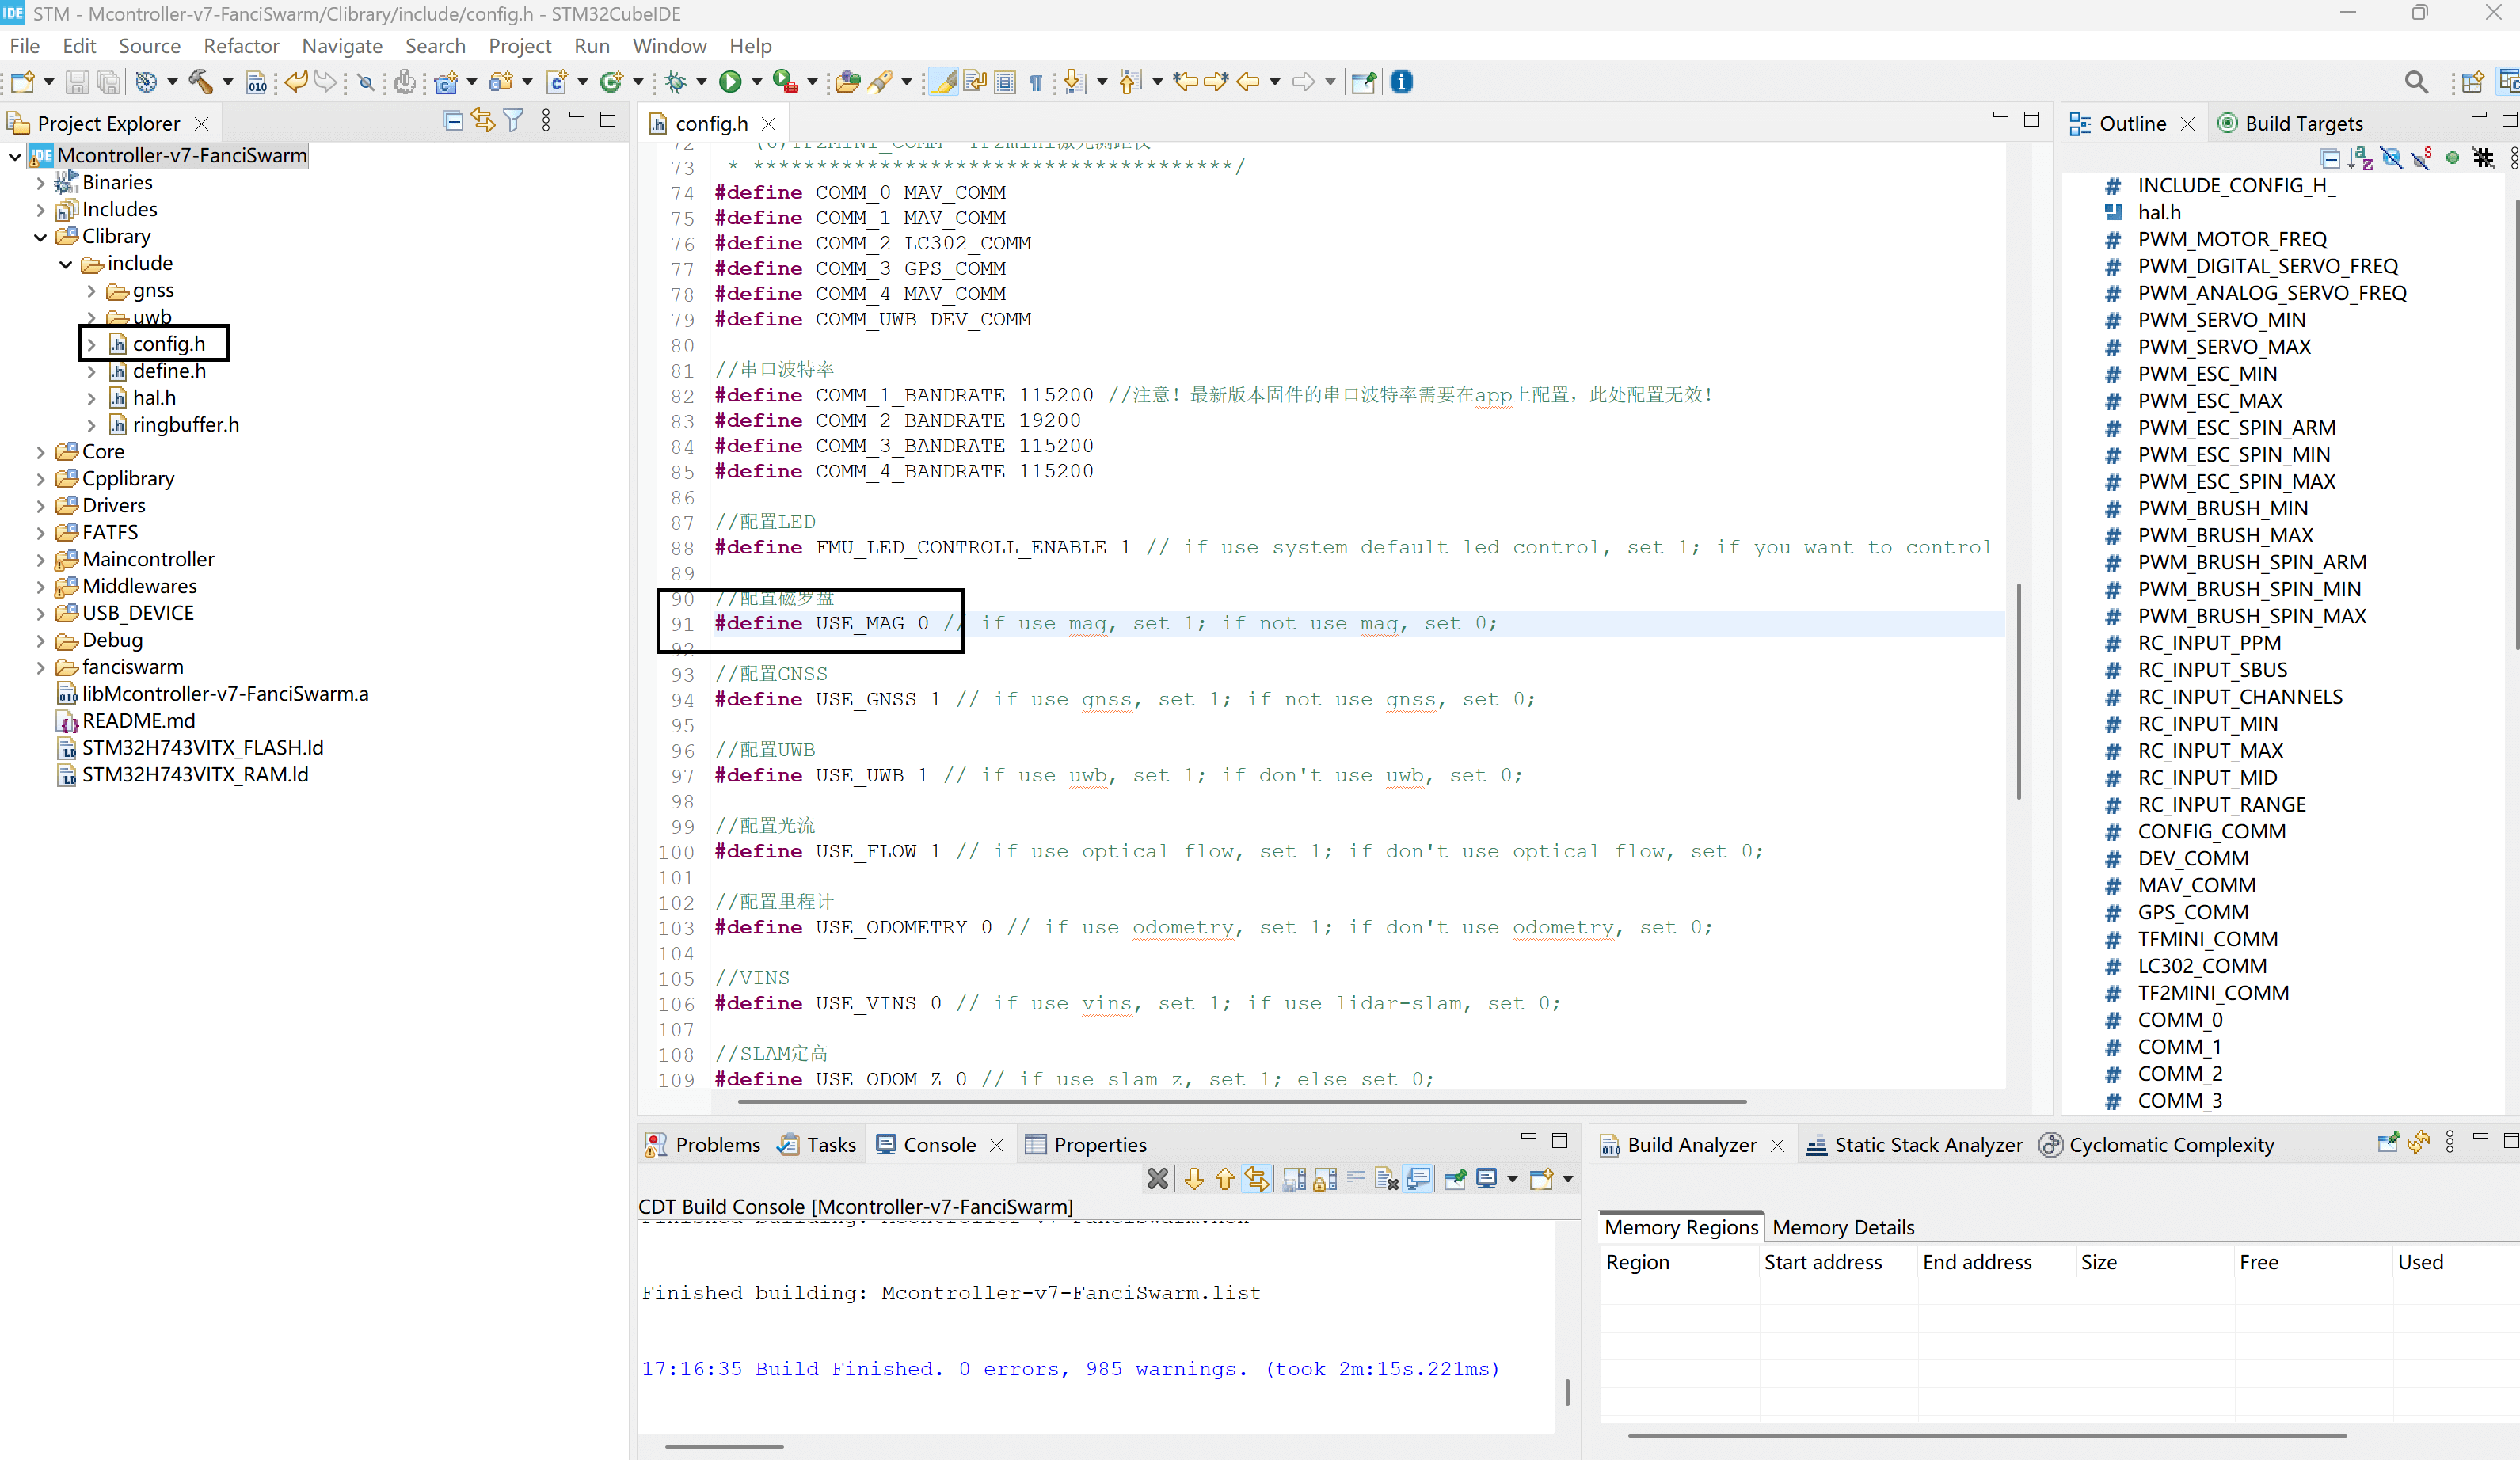Click the green Run button icon
2520x1460 pixels.
[x=730, y=82]
